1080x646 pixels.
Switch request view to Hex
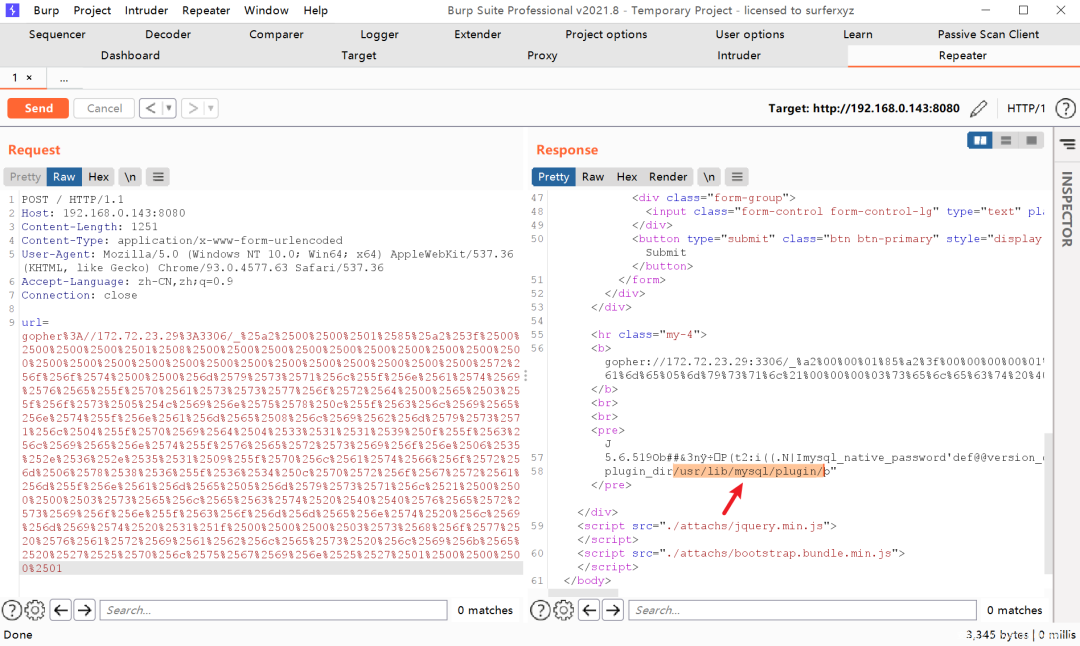[x=98, y=177]
